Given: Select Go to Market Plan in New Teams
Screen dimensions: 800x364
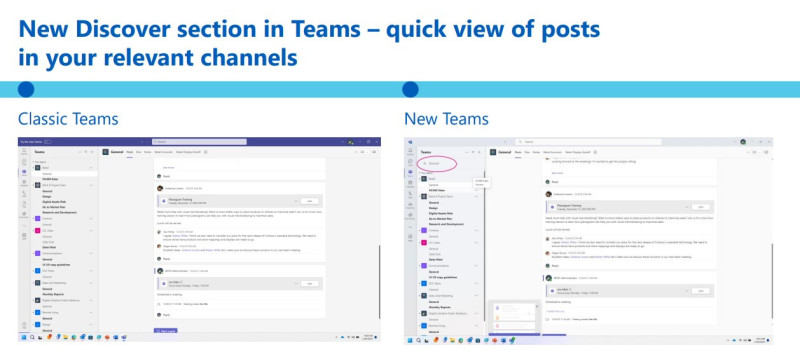Looking at the screenshot, I should [x=440, y=219].
